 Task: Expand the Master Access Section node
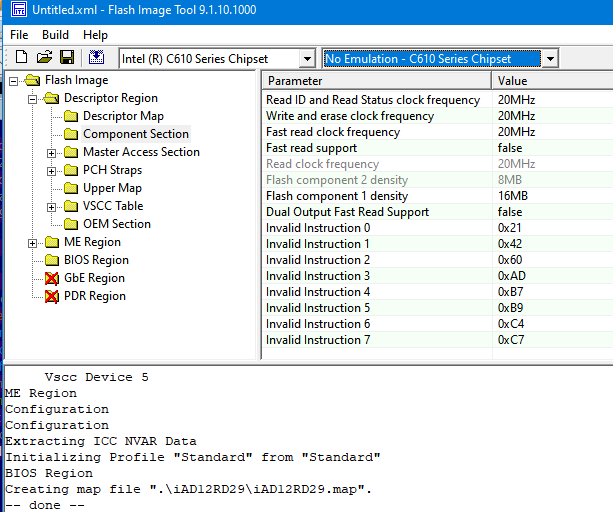(x=51, y=153)
